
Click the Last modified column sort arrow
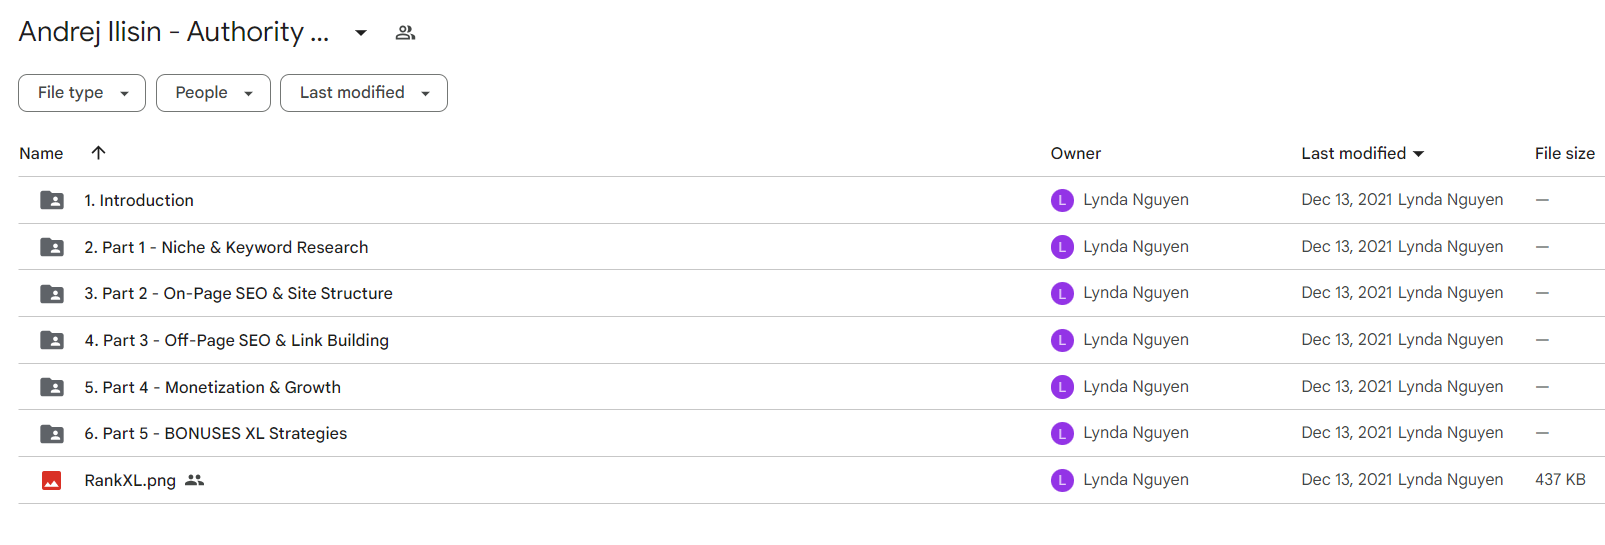pyautogui.click(x=1418, y=154)
